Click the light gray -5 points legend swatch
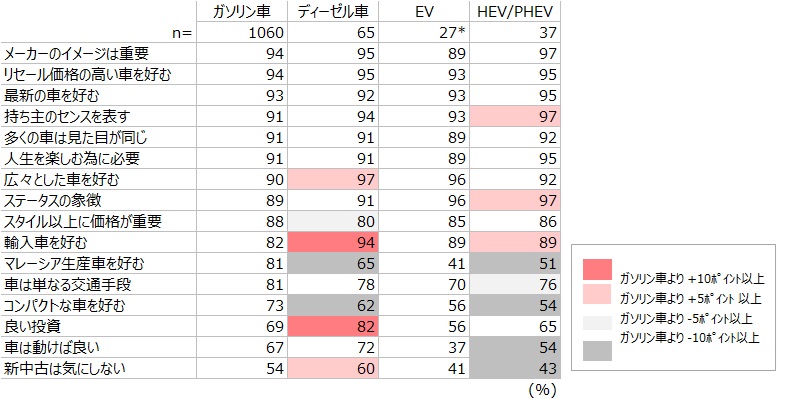803x400 pixels. pos(597,323)
